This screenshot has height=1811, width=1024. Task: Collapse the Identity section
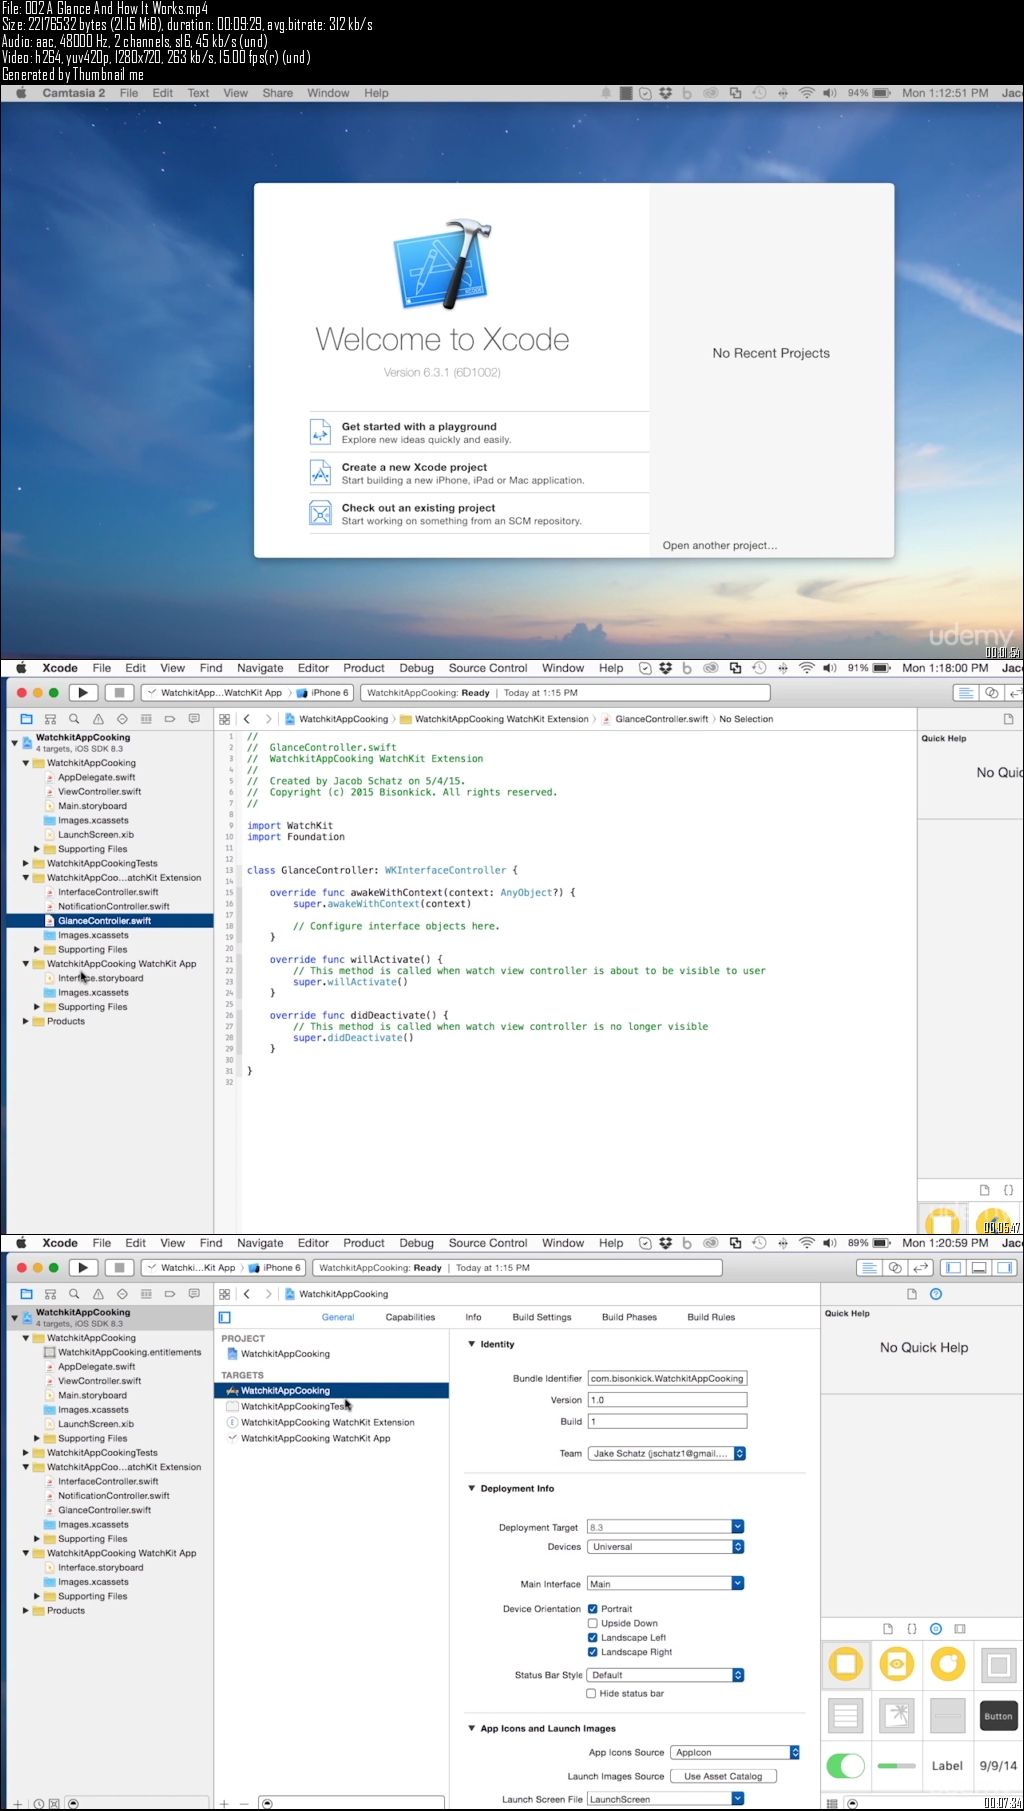coord(472,1344)
